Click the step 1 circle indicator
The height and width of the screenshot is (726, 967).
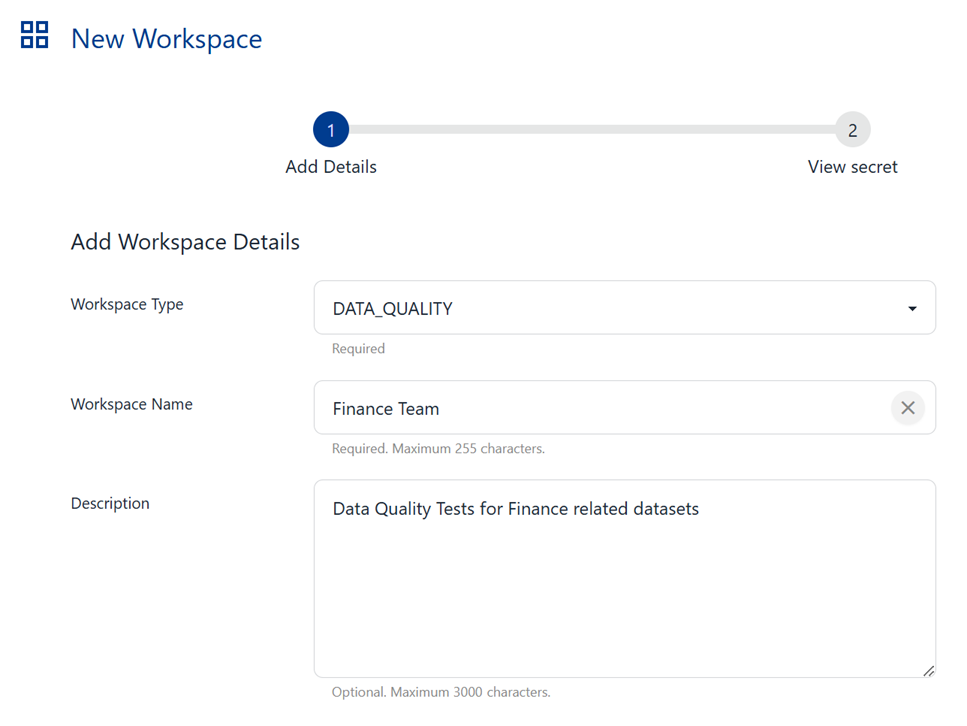pos(331,130)
